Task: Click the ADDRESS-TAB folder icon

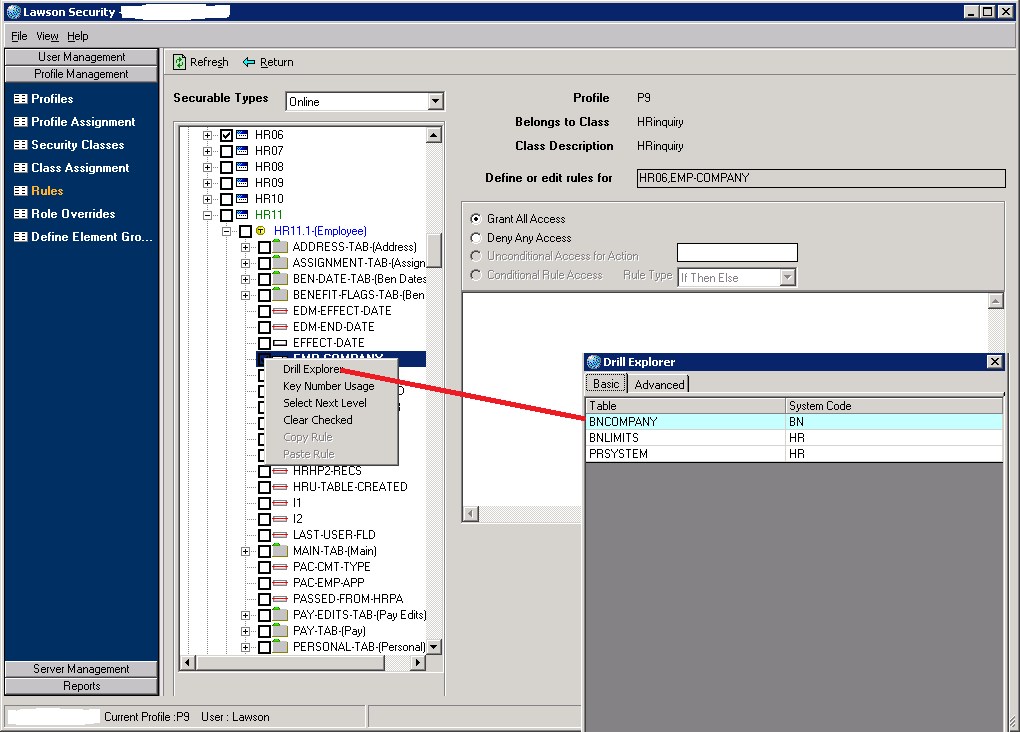Action: (x=280, y=246)
